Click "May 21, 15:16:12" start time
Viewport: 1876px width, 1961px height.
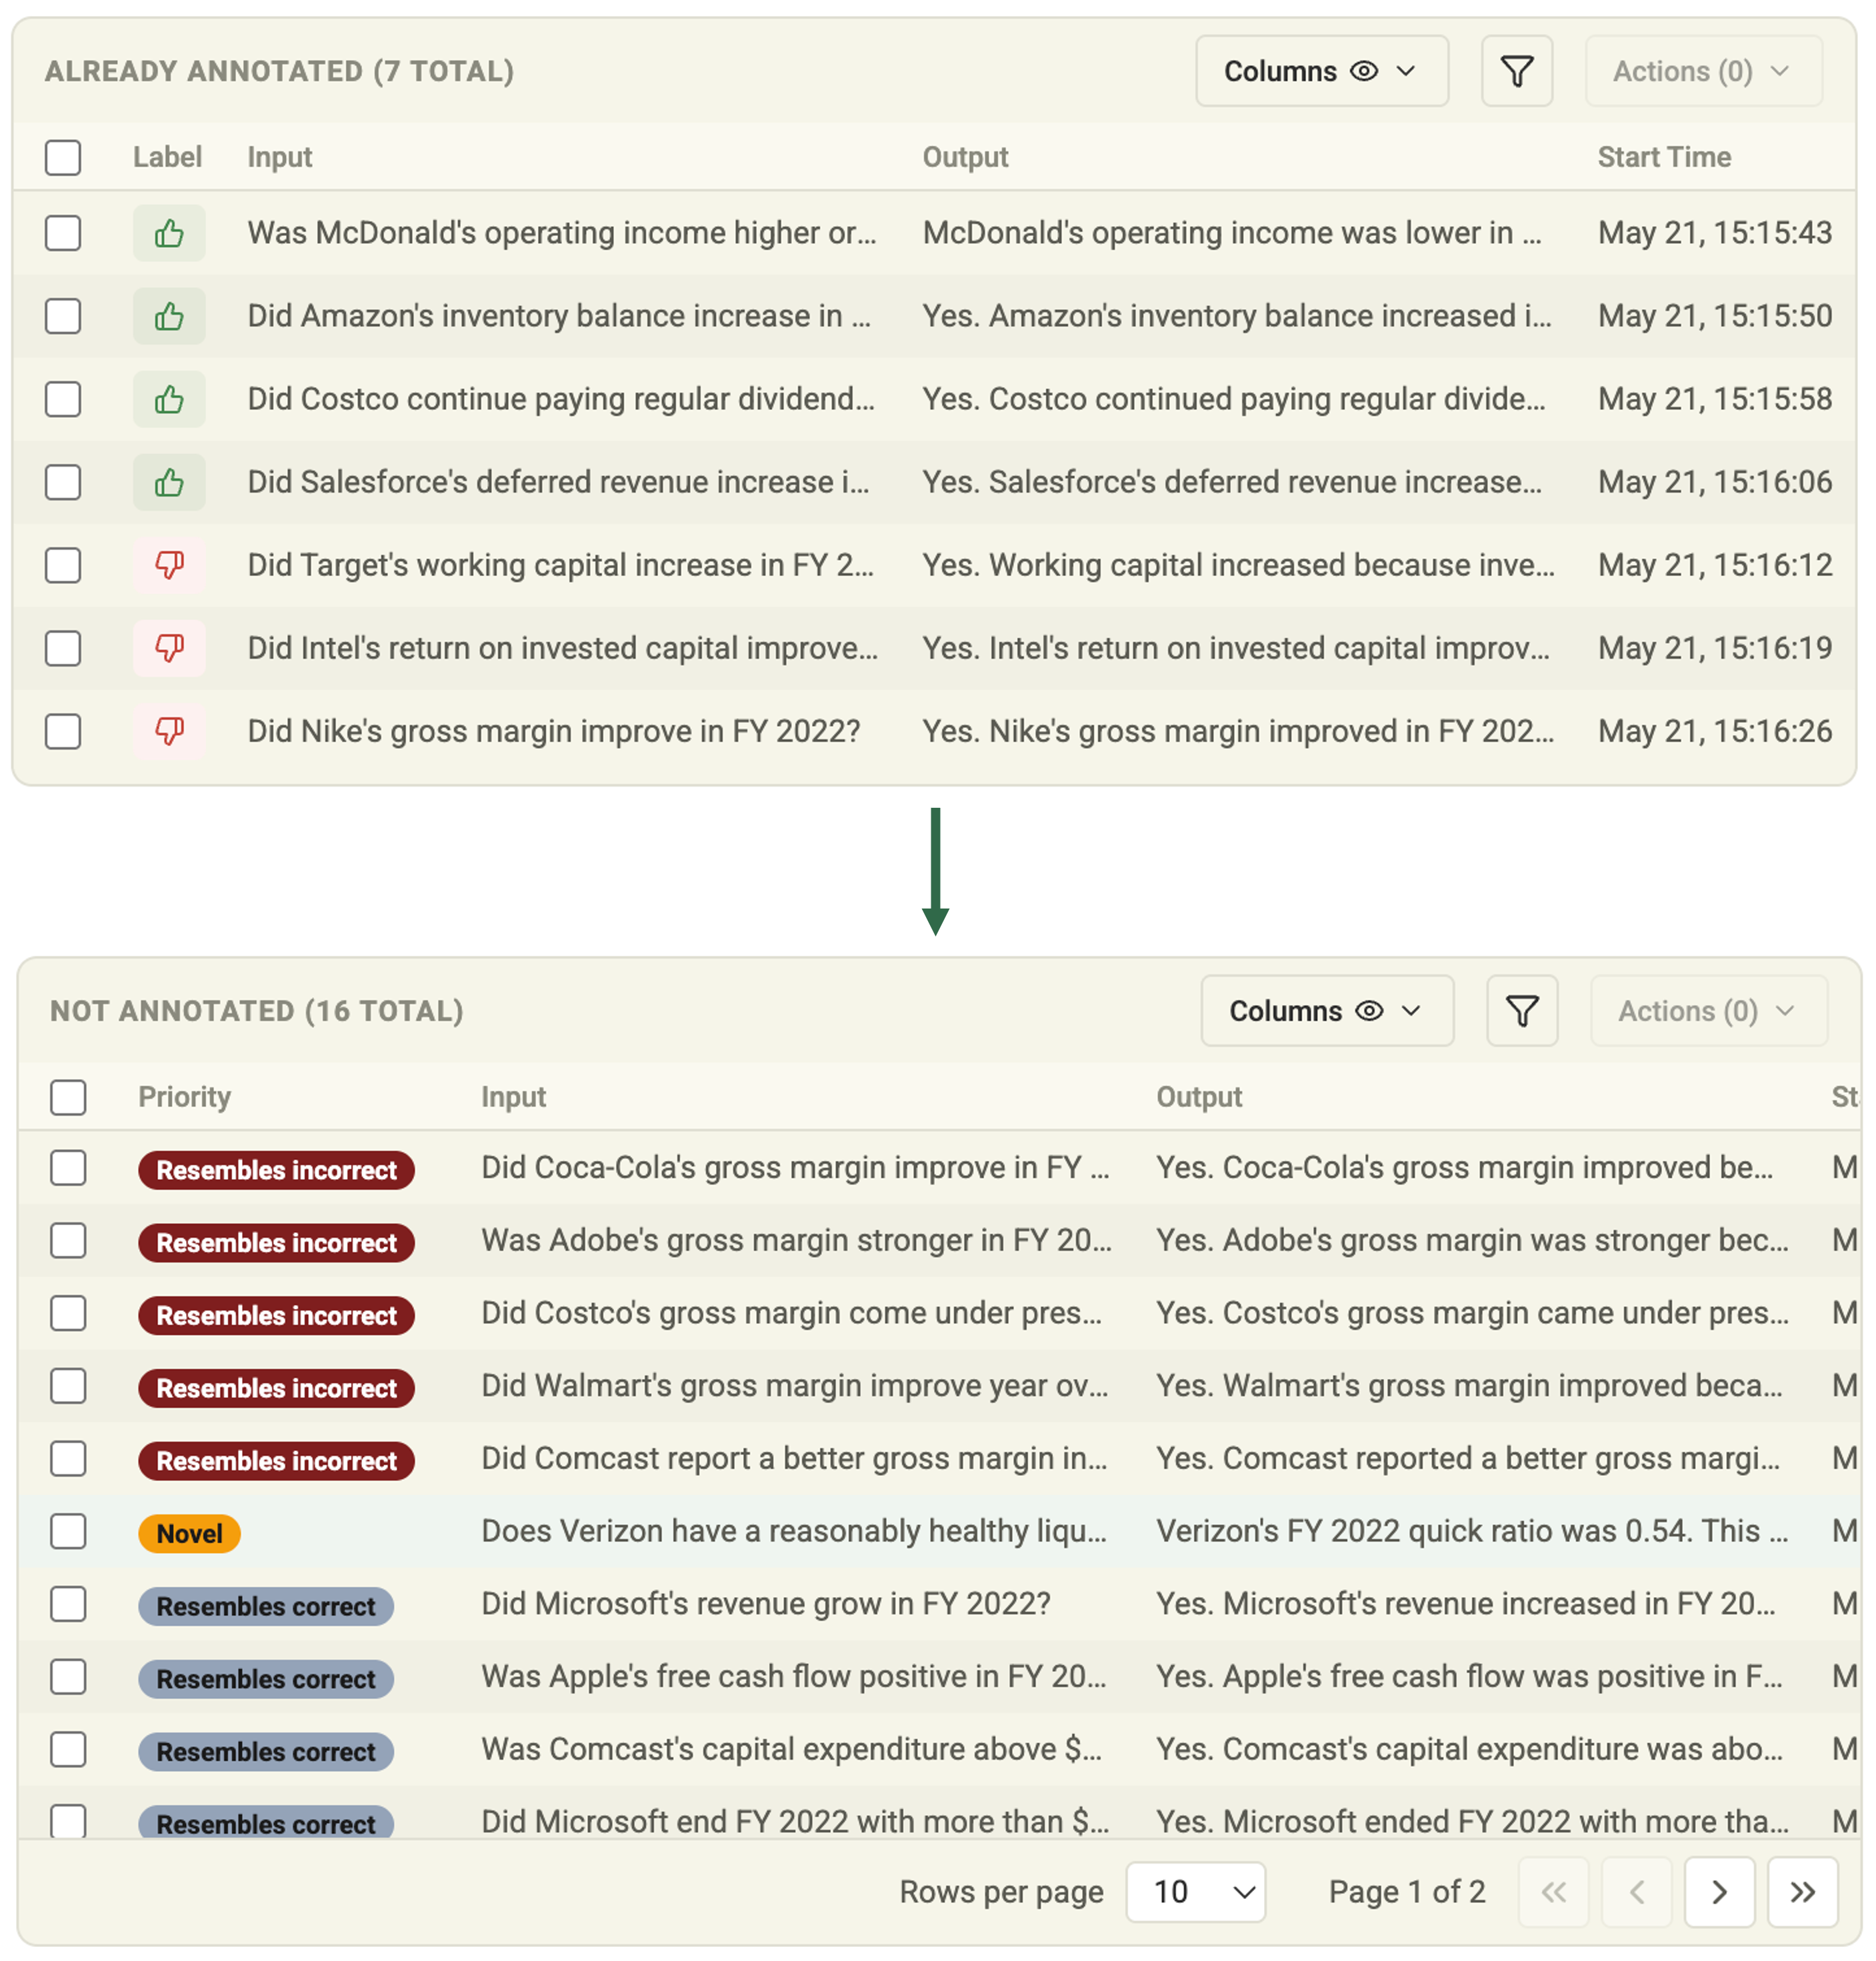[1714, 565]
